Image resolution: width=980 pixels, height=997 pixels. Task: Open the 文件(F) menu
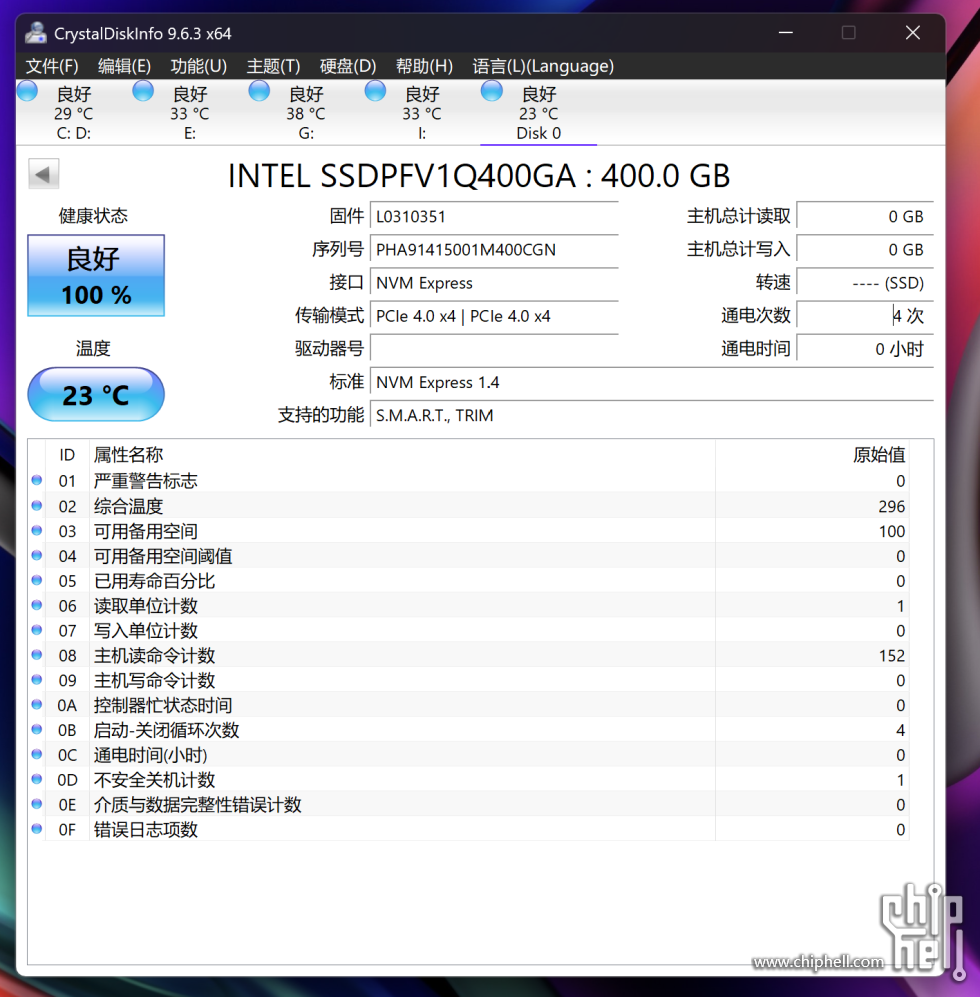click(x=52, y=66)
